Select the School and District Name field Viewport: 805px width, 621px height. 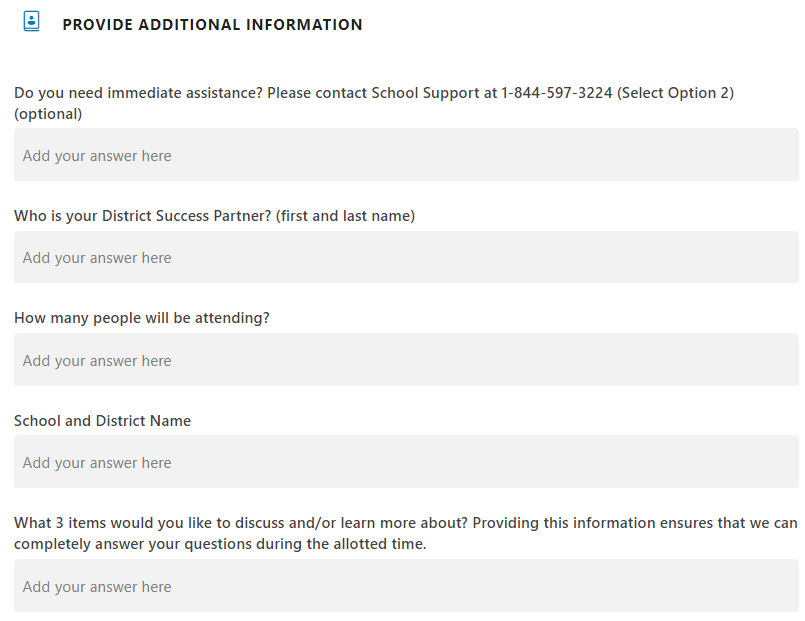[406, 462]
